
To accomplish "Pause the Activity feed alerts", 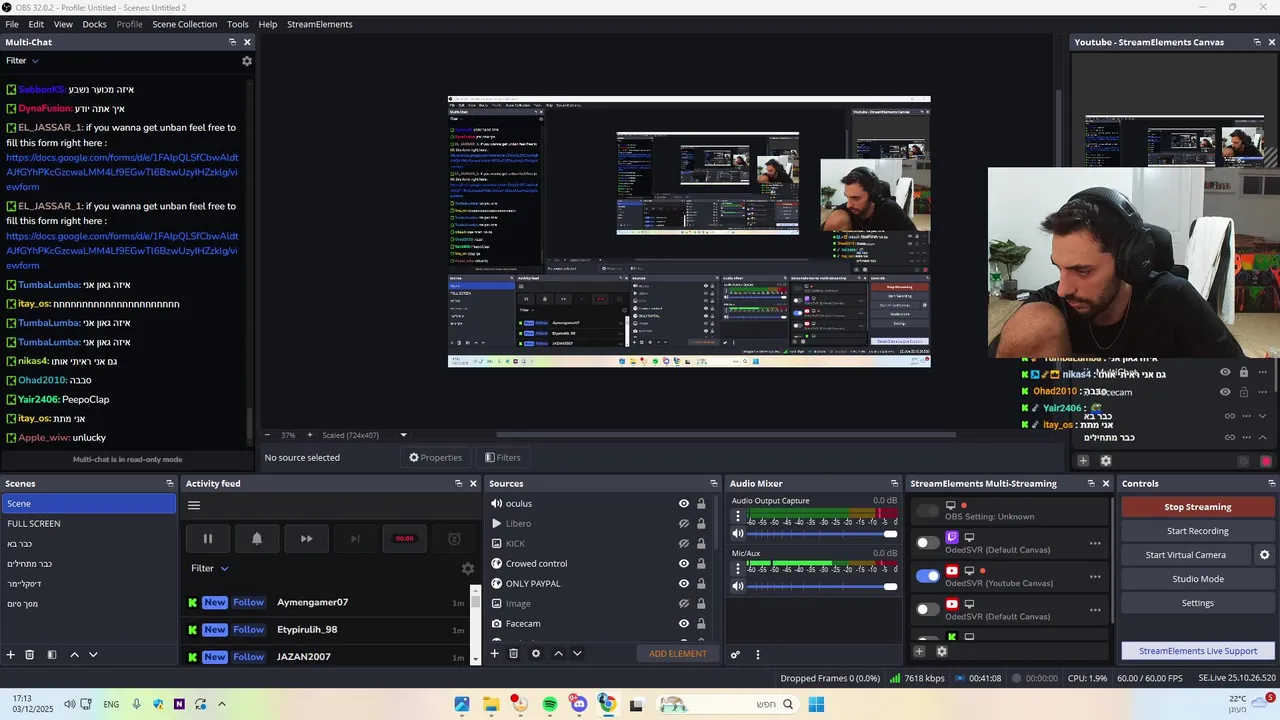I will 208,538.
